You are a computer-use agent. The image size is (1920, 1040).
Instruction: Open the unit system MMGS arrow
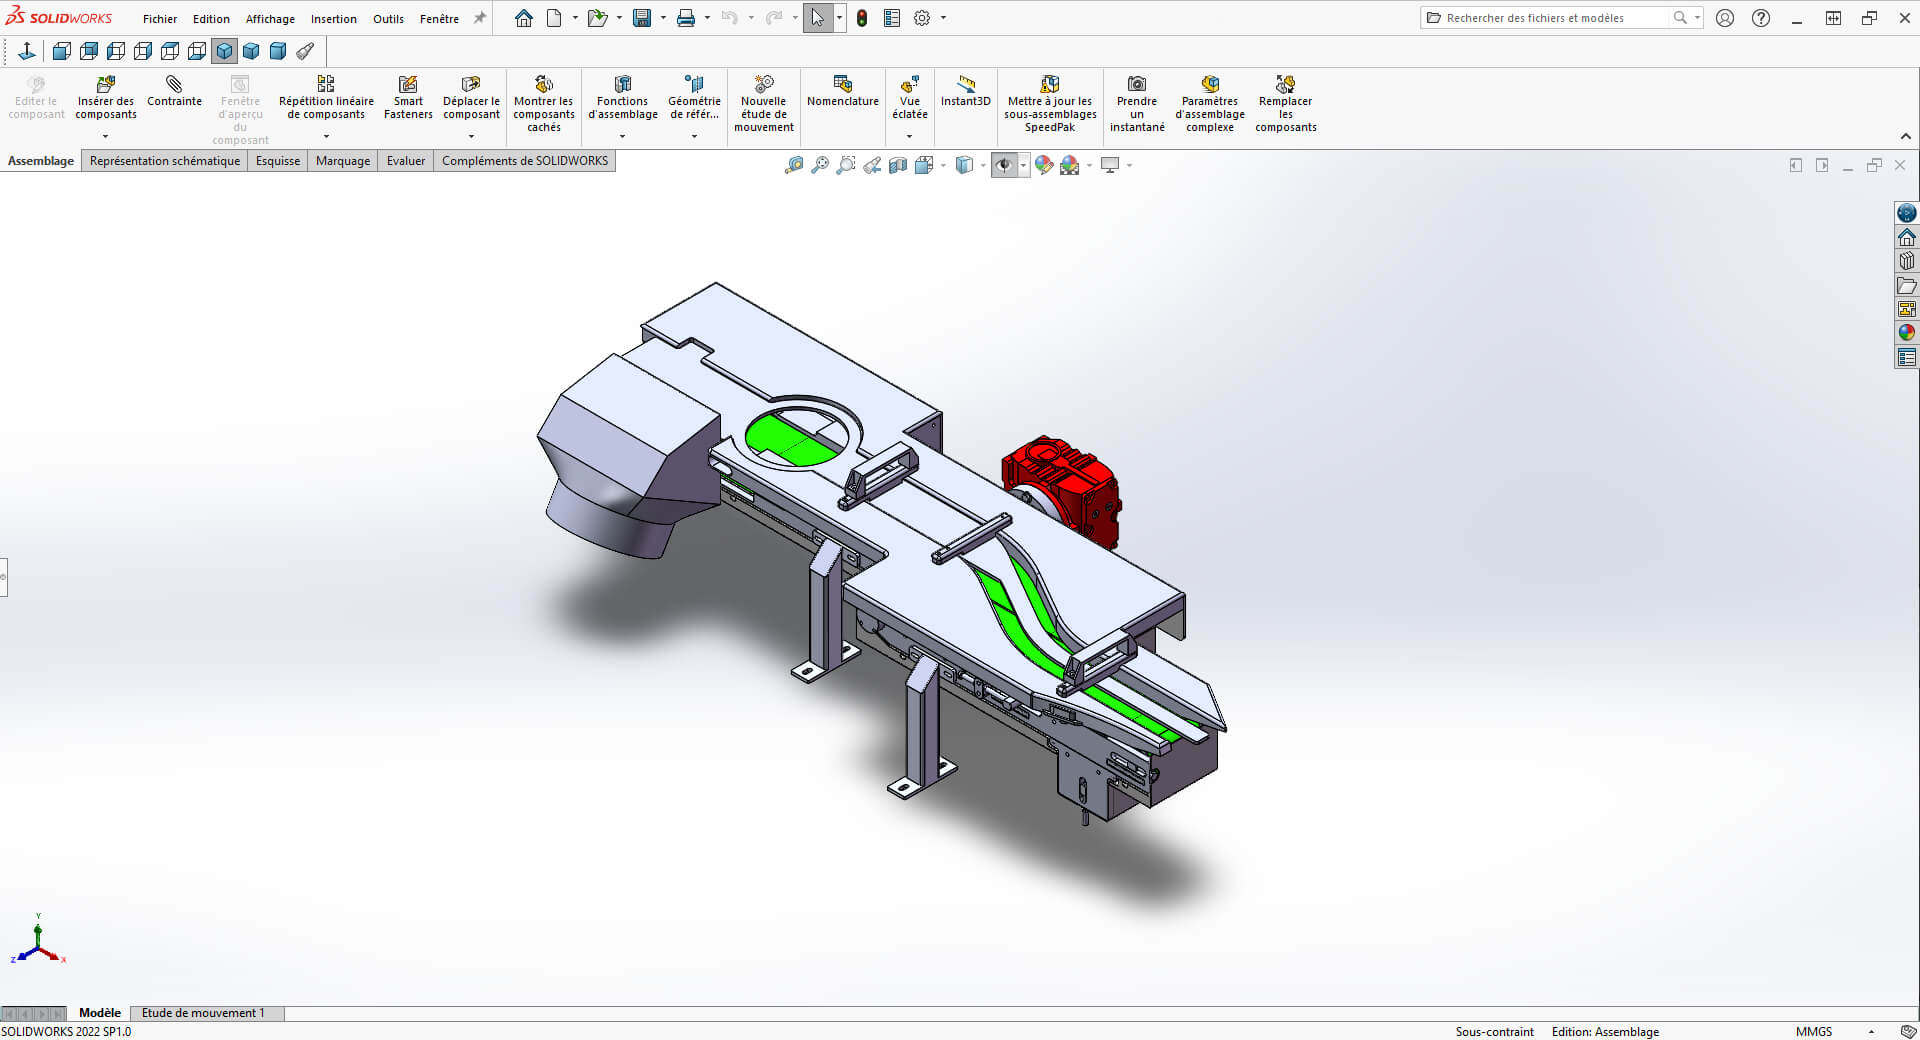(x=1871, y=1032)
